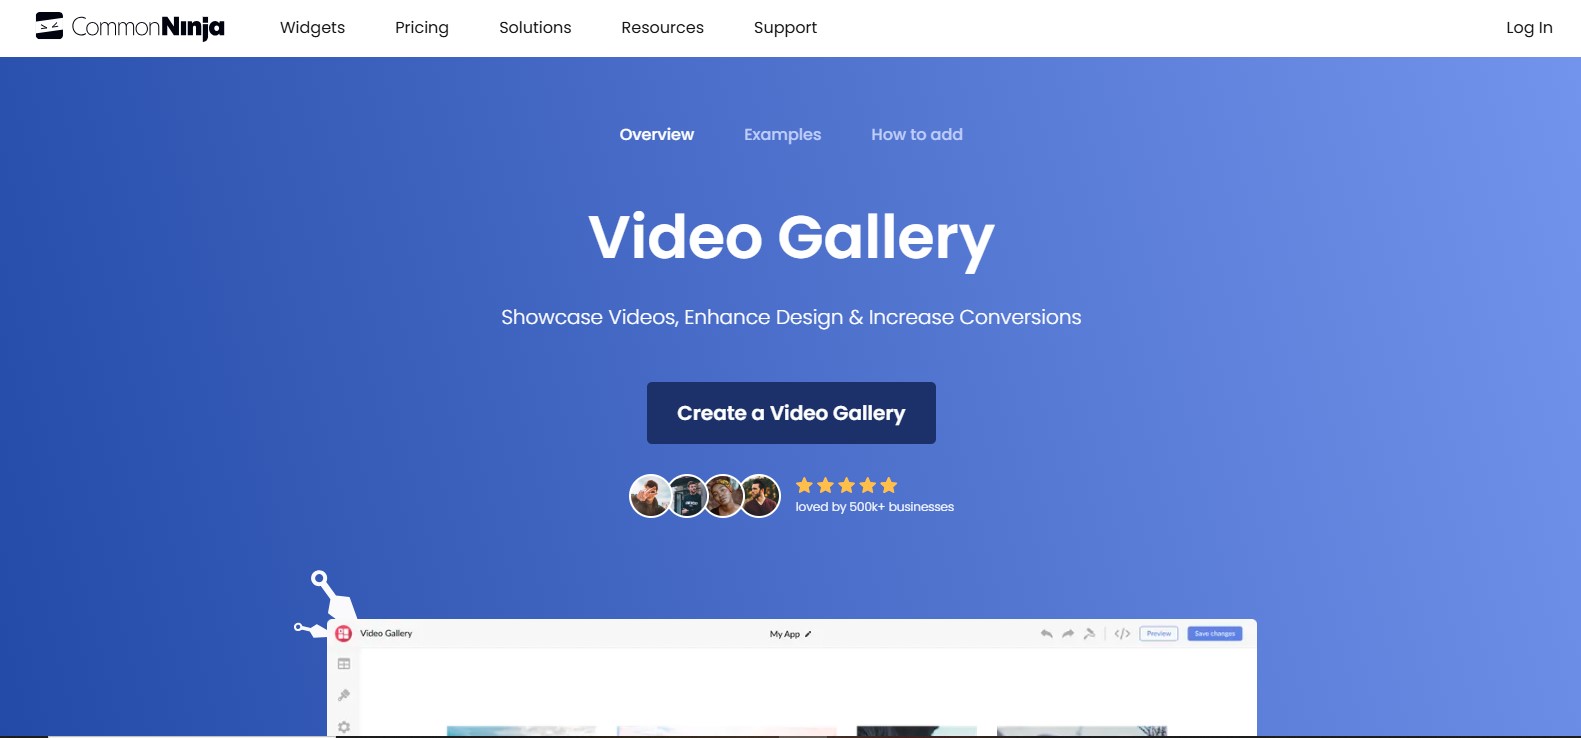The width and height of the screenshot is (1581, 738).
Task: Click the pencil icon beside My App
Action: click(808, 634)
